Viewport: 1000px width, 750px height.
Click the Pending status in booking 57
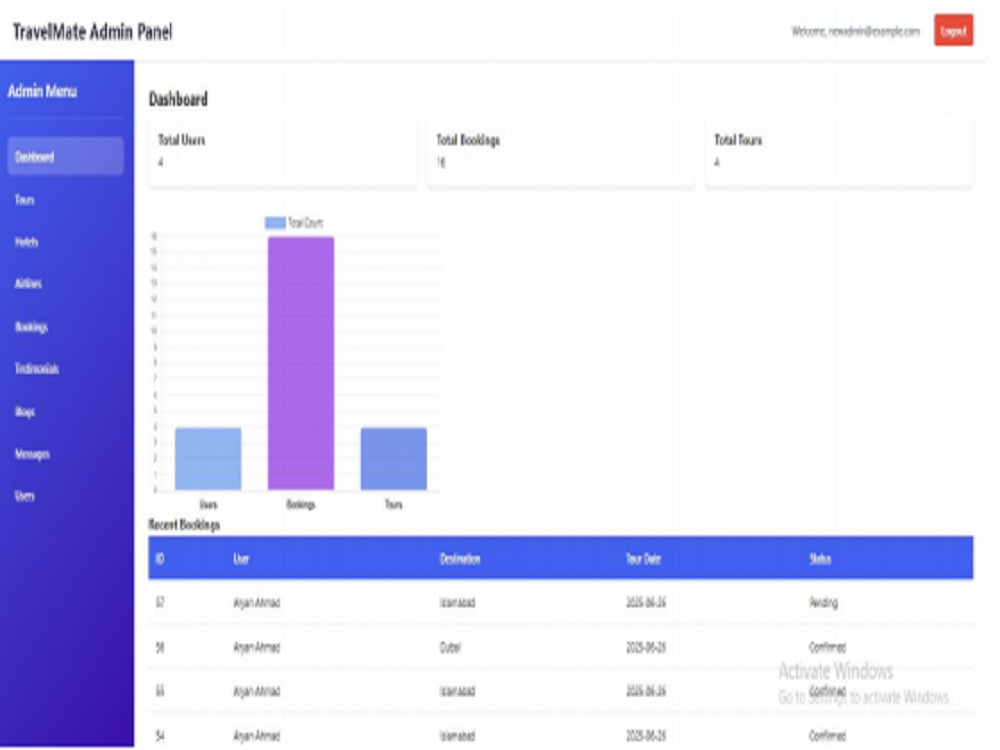[x=823, y=603]
